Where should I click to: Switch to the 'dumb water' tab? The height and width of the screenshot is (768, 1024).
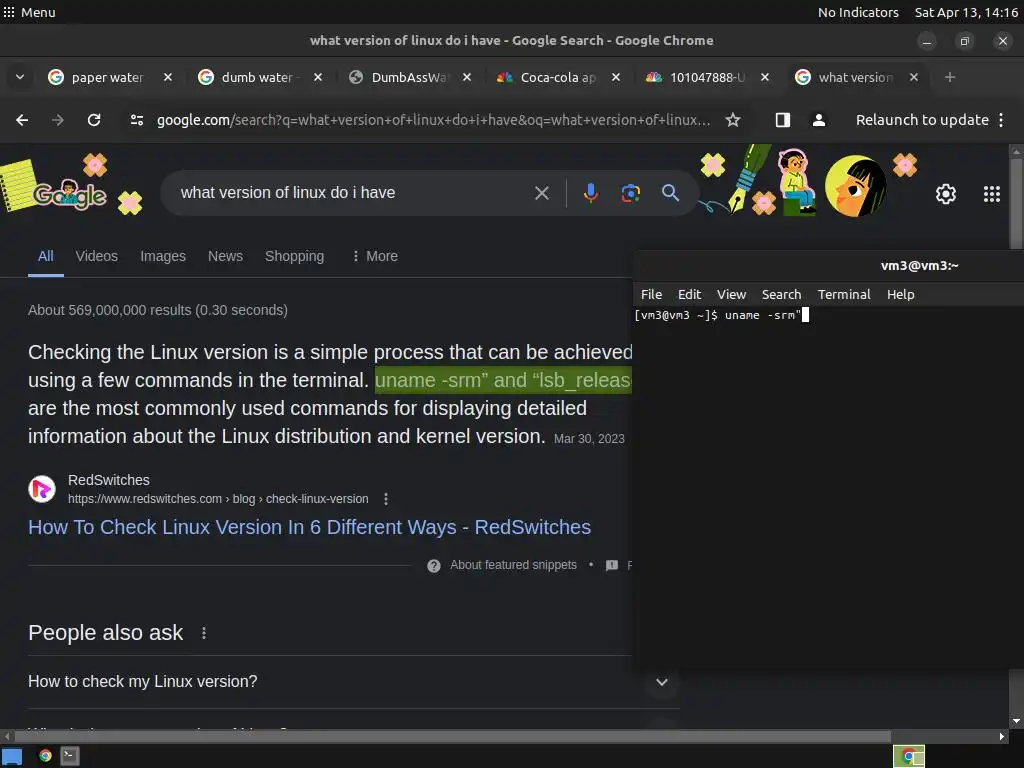[x=257, y=77]
